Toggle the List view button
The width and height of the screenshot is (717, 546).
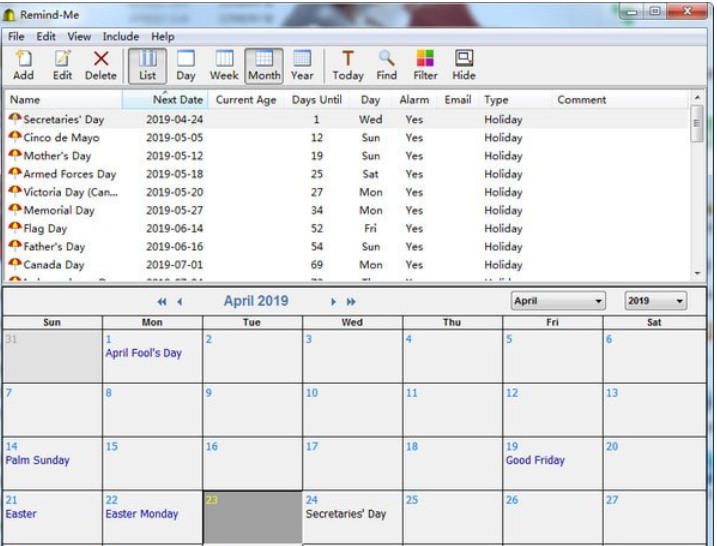[147, 60]
